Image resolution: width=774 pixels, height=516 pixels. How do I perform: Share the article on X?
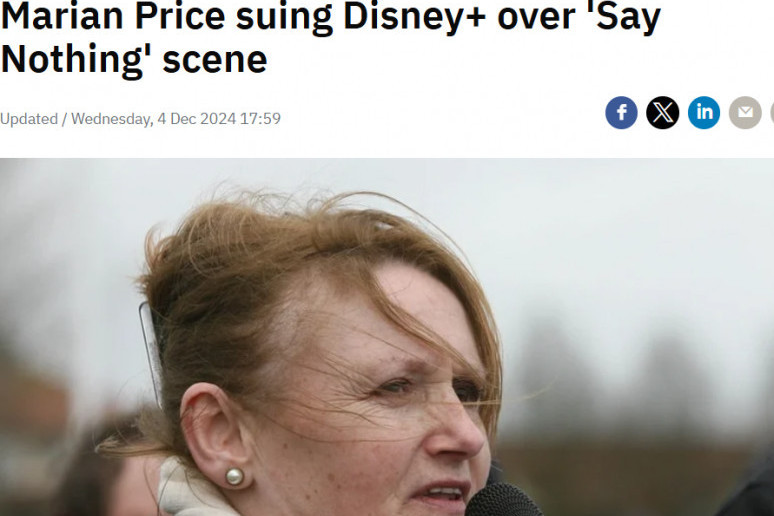coord(662,113)
